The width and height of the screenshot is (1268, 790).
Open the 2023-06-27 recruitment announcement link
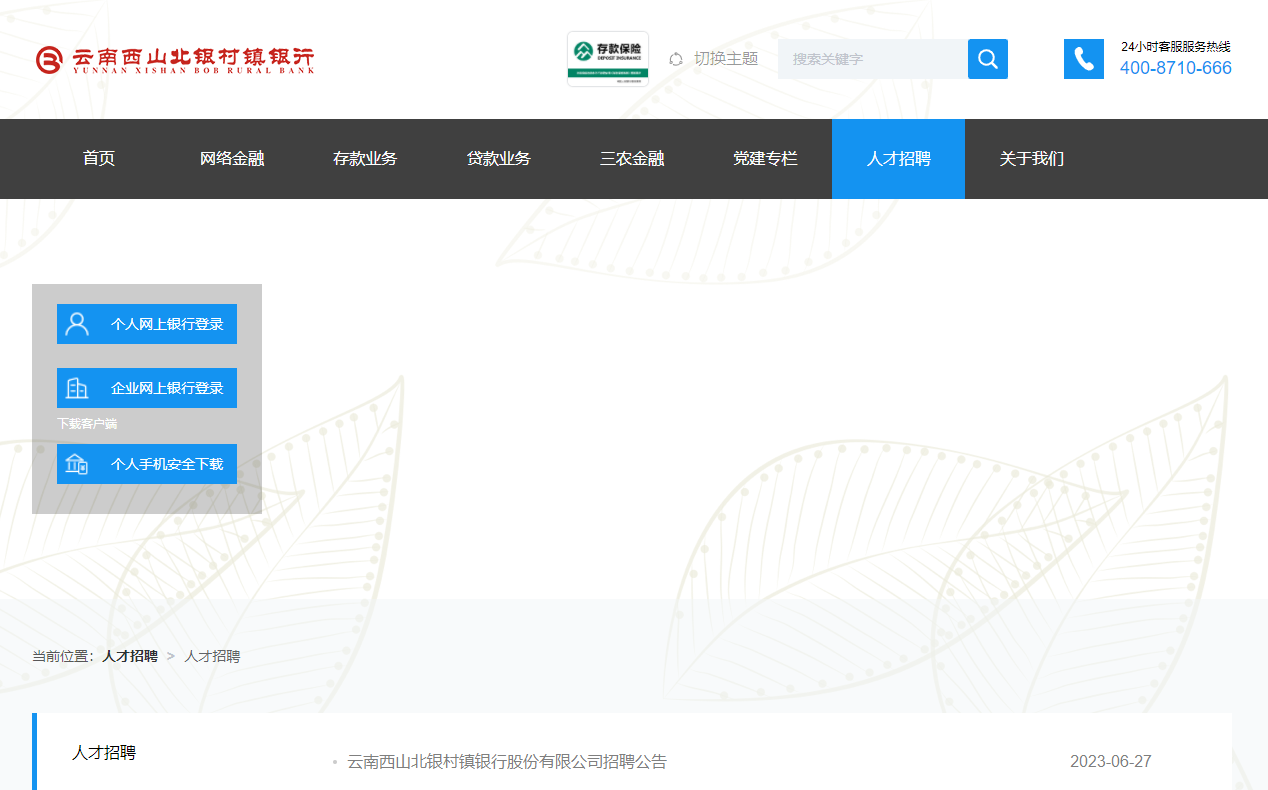pos(506,762)
